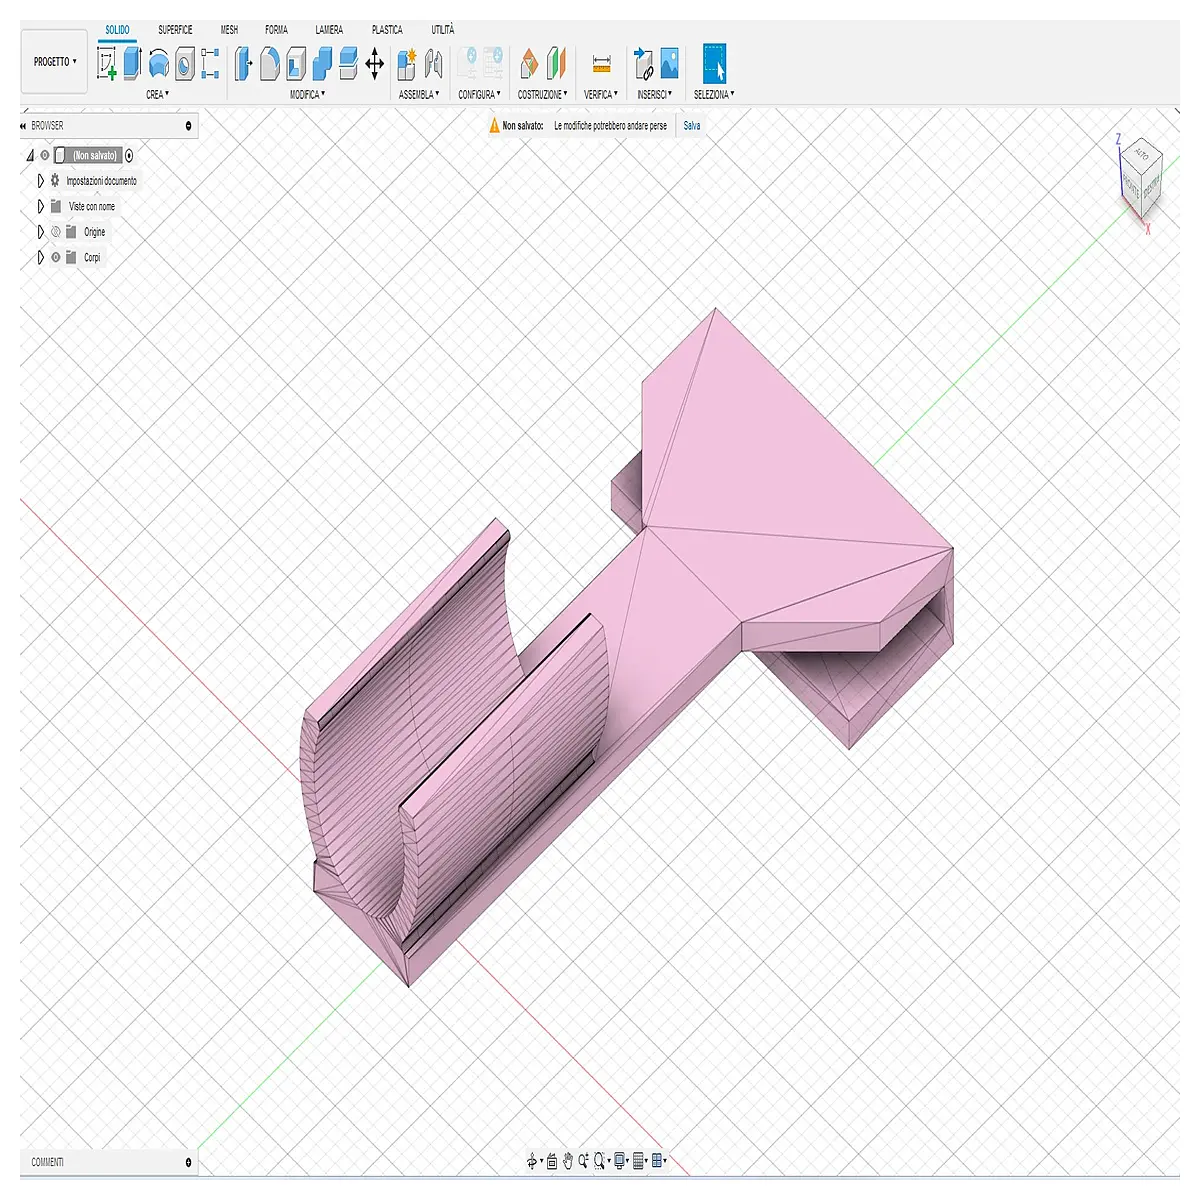Switch to the MESH tab
This screenshot has width=1200, height=1200.
229,30
